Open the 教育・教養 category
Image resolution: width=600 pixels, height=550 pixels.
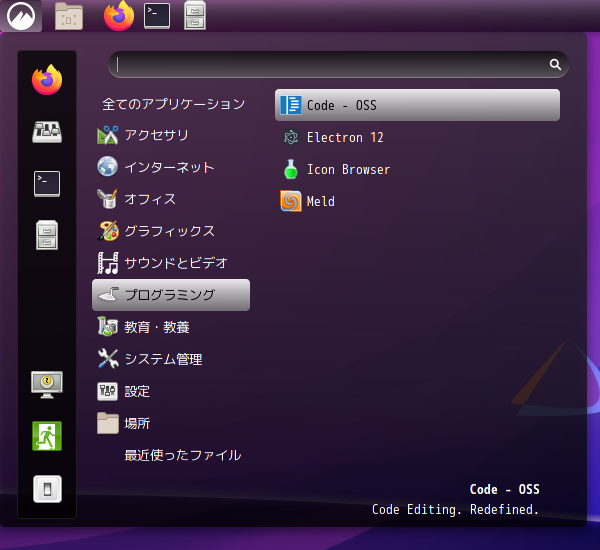[171, 327]
